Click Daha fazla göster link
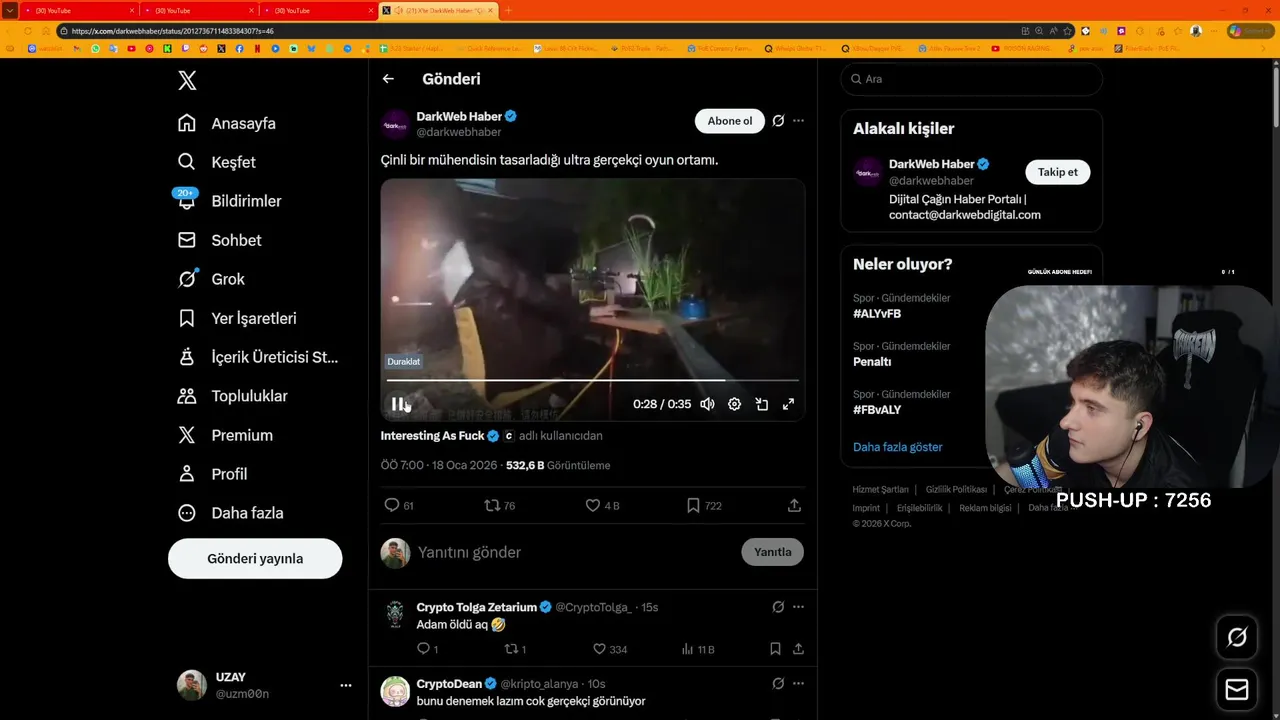The width and height of the screenshot is (1280, 720). pos(897,447)
